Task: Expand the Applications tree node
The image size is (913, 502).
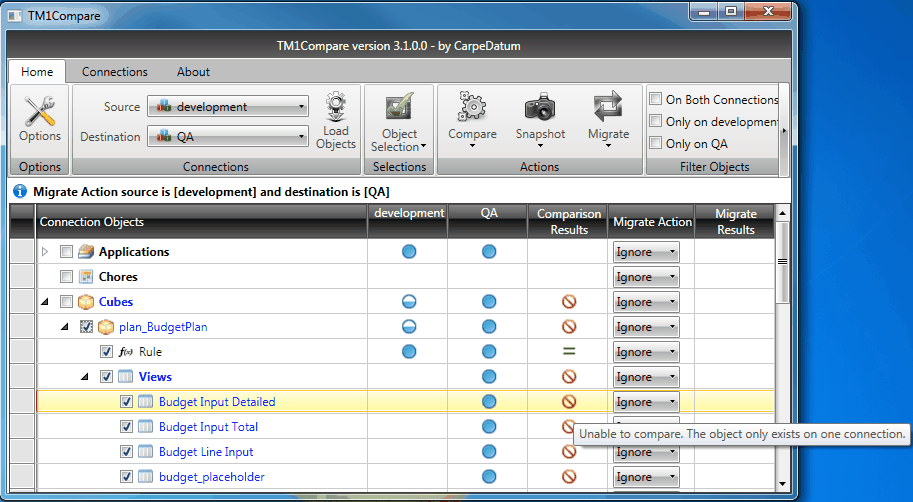Action: click(x=45, y=252)
